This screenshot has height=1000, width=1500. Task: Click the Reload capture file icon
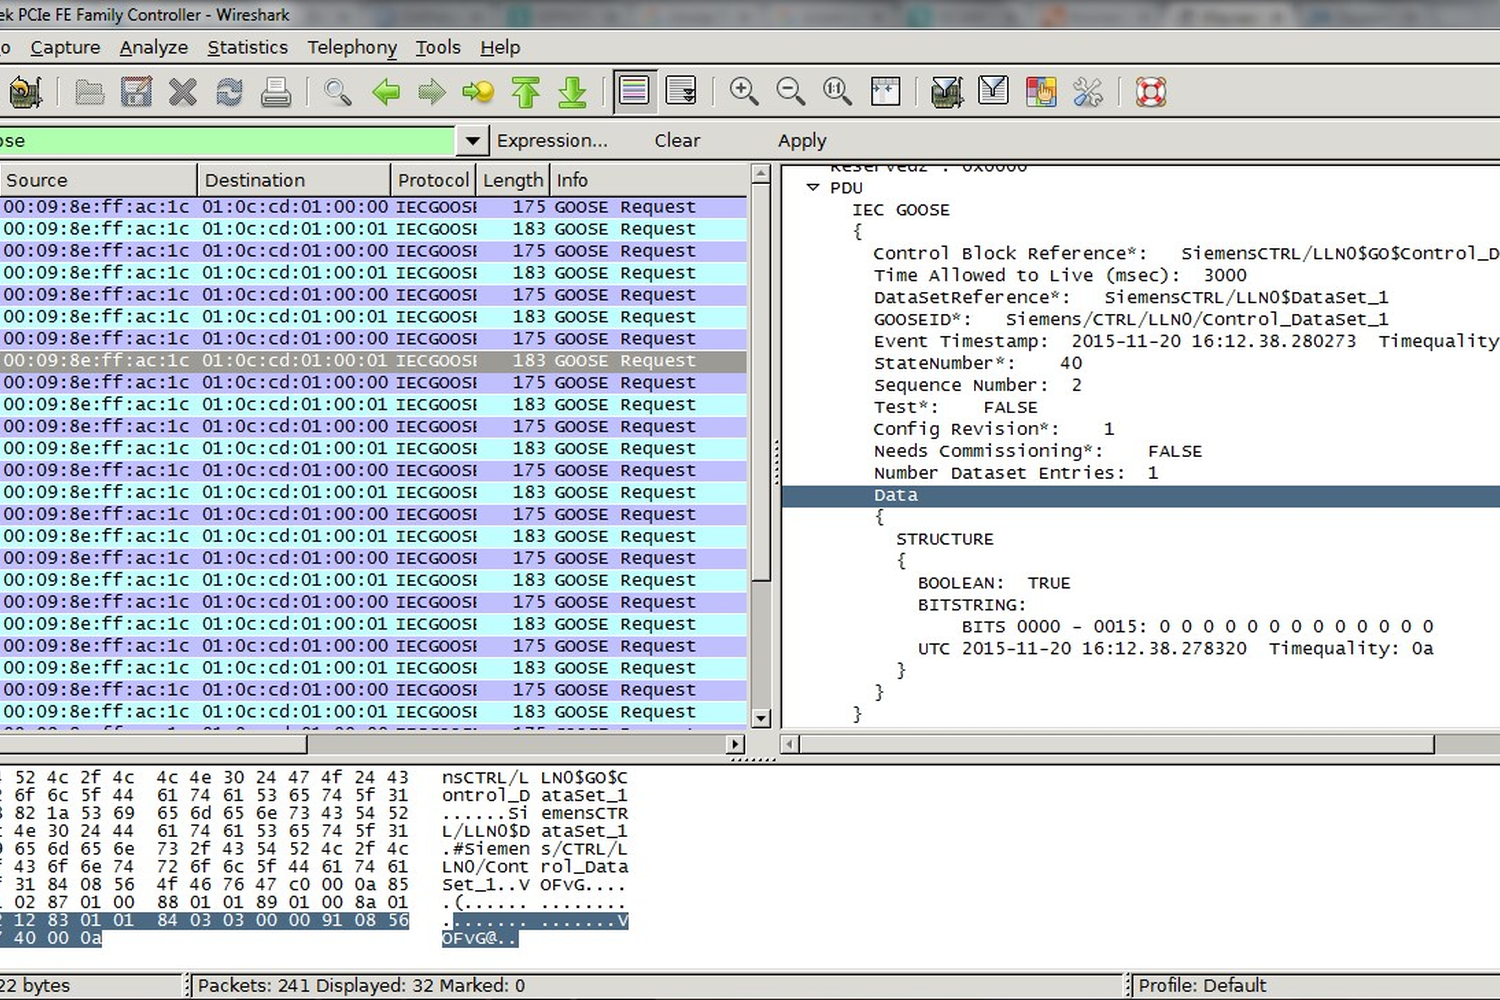229,92
